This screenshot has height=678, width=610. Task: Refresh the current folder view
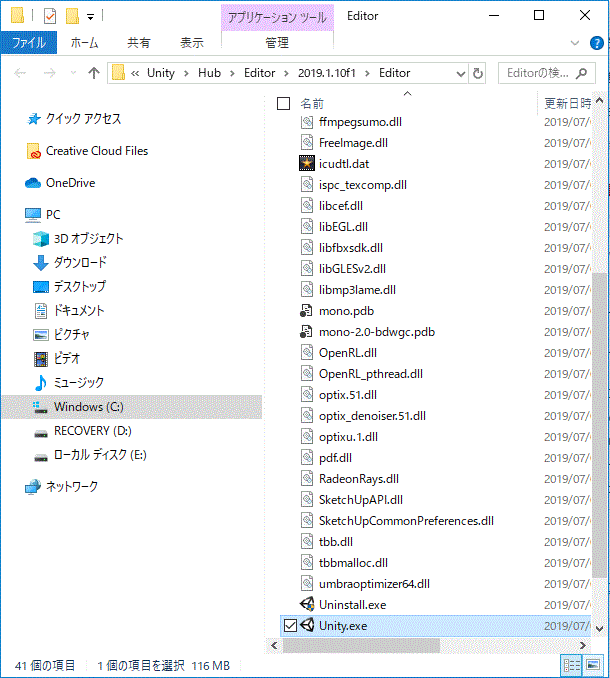478,73
